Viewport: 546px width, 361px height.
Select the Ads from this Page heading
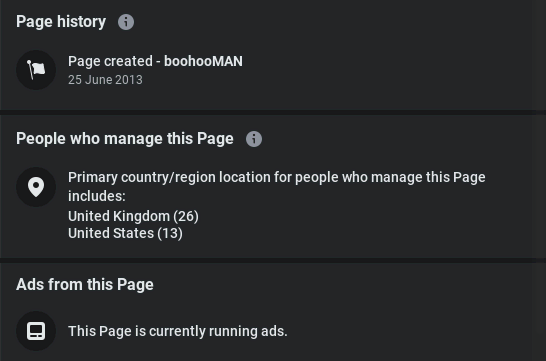tap(85, 284)
